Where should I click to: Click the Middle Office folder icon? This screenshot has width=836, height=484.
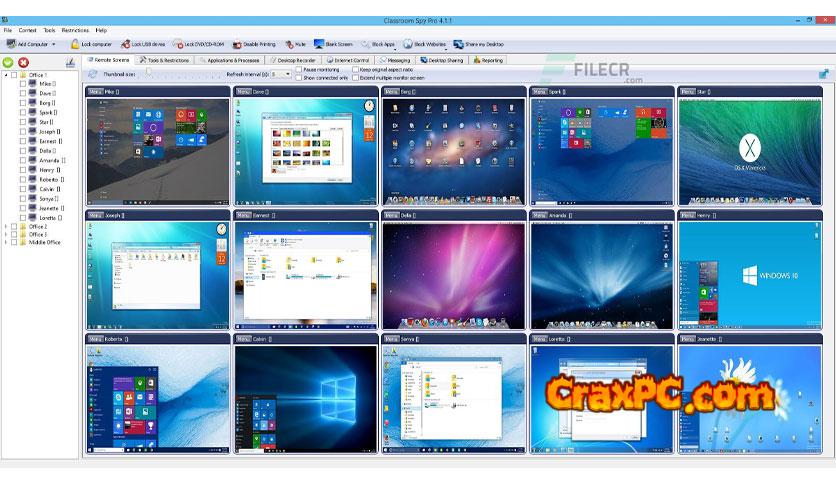point(23,242)
